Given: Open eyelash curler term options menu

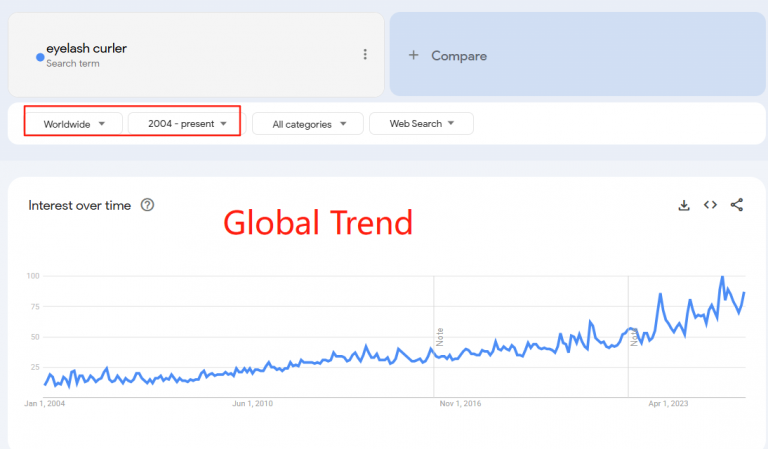Looking at the screenshot, I should click(365, 54).
